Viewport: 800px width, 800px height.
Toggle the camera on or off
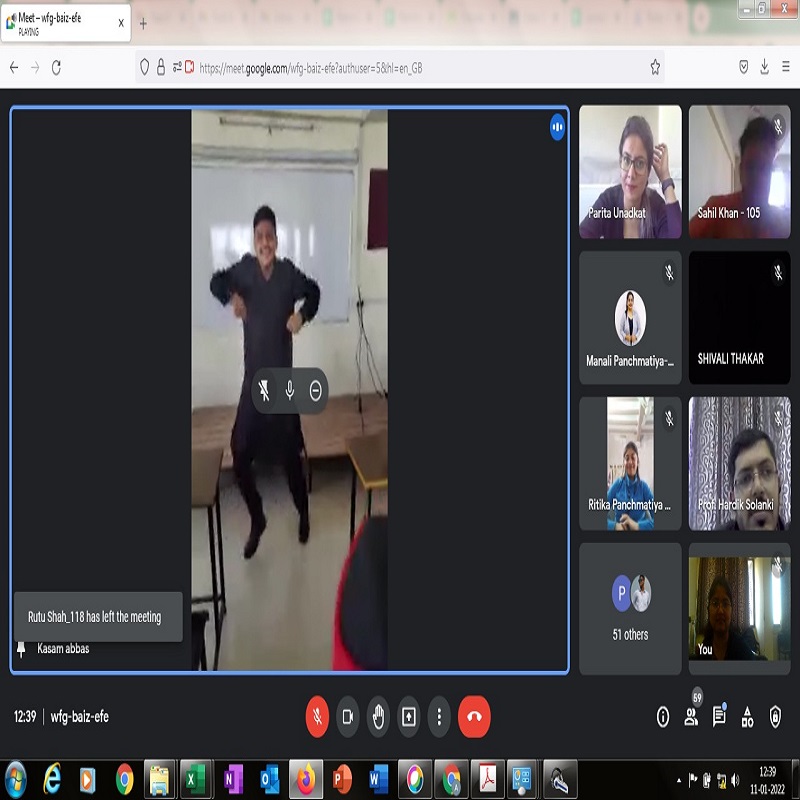point(348,717)
